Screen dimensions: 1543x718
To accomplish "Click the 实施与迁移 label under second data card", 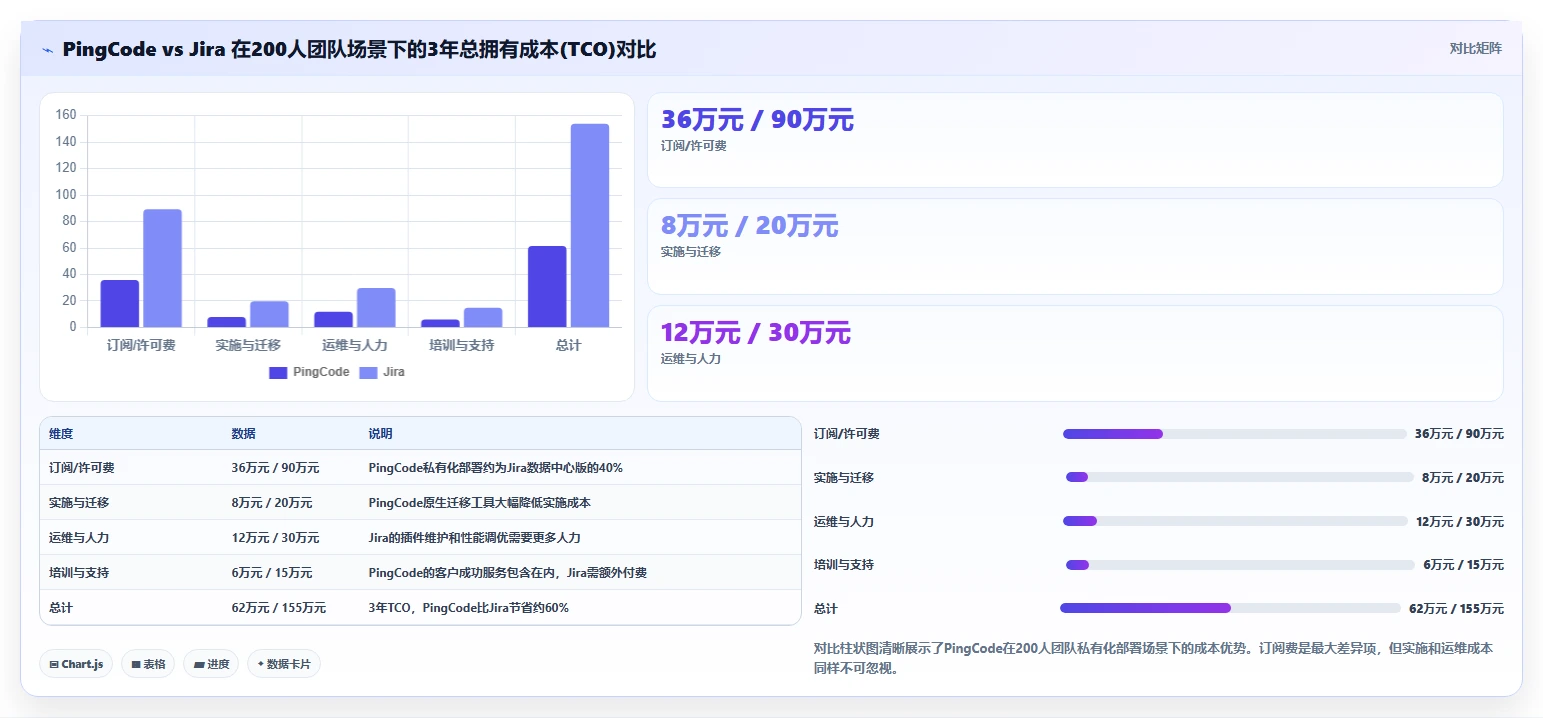I will tap(691, 252).
